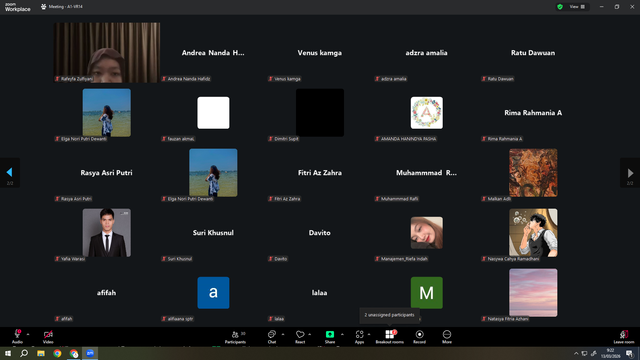Select Rasya Asri Putri participant tile

click(107, 173)
